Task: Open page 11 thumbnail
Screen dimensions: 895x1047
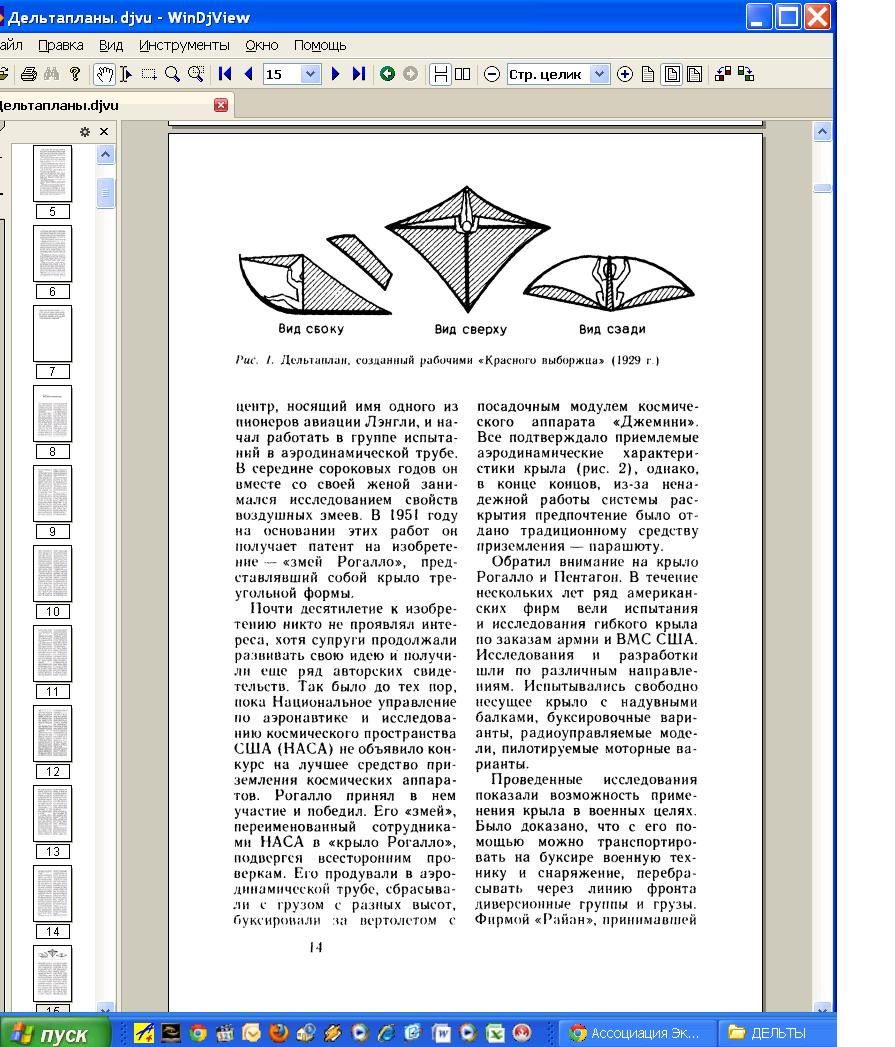Action: [53, 654]
